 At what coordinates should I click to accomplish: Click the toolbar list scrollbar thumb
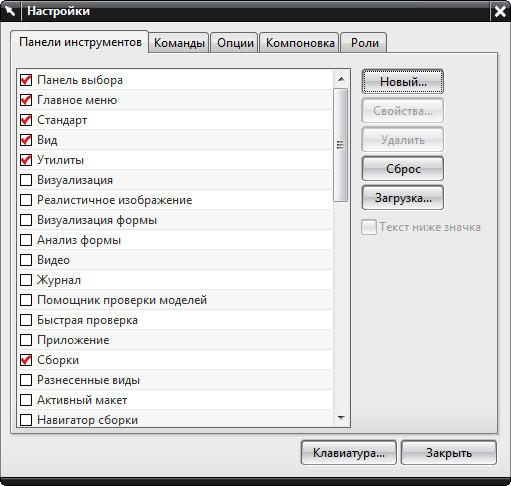click(x=341, y=145)
